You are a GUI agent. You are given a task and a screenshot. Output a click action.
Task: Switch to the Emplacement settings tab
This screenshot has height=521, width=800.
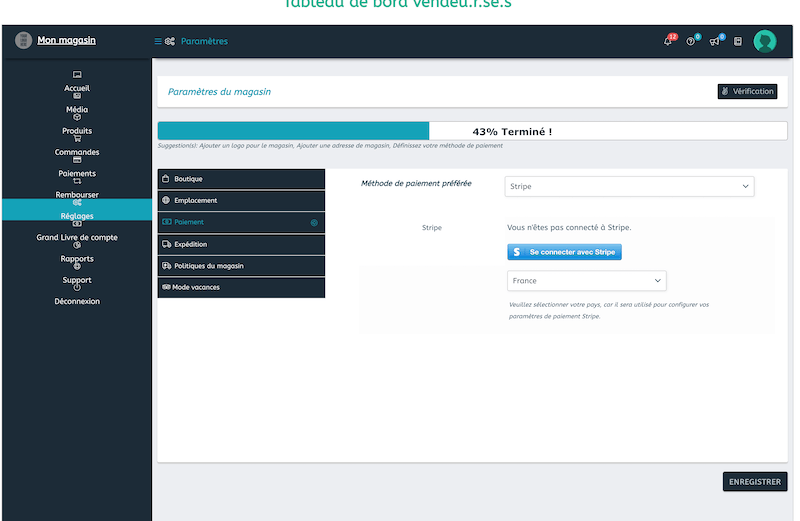click(241, 201)
